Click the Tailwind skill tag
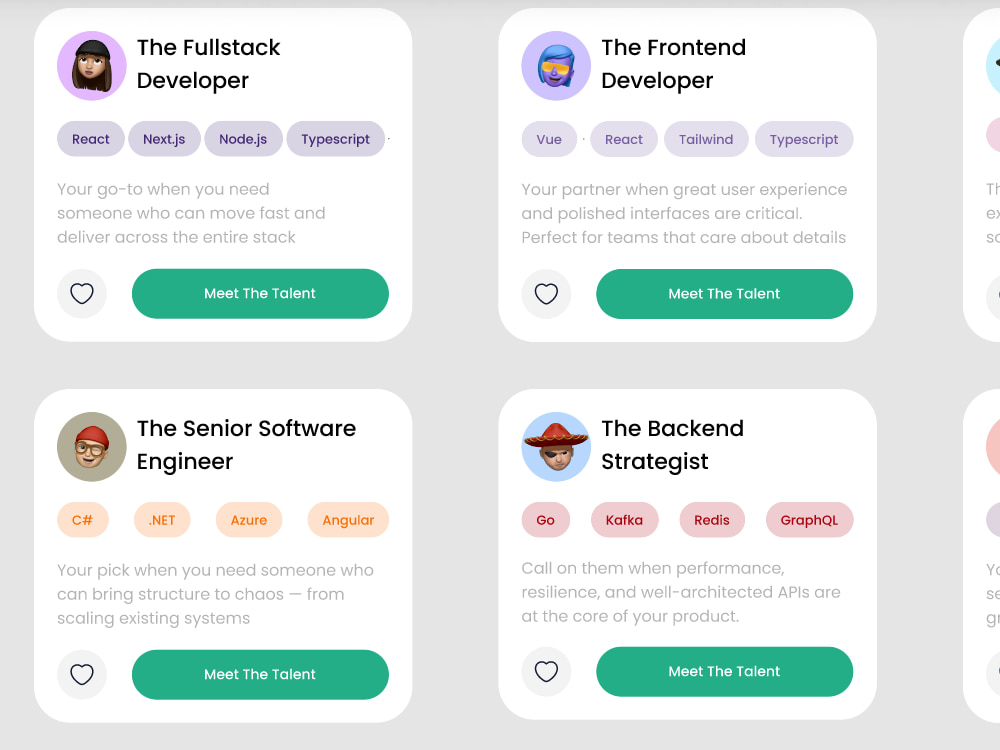This screenshot has height=750, width=1000. [706, 139]
